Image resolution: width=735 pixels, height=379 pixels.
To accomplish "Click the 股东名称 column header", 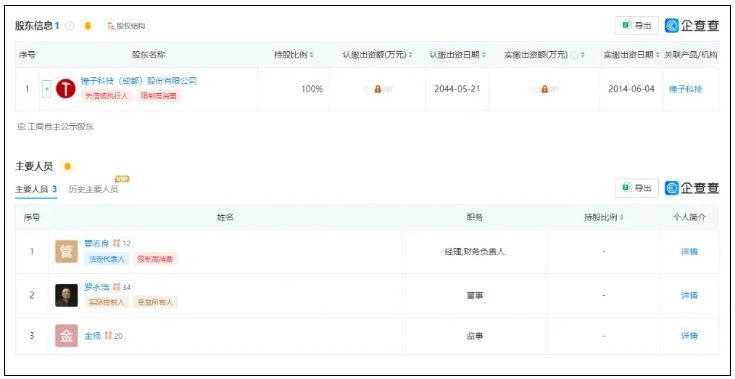I will tap(148, 55).
